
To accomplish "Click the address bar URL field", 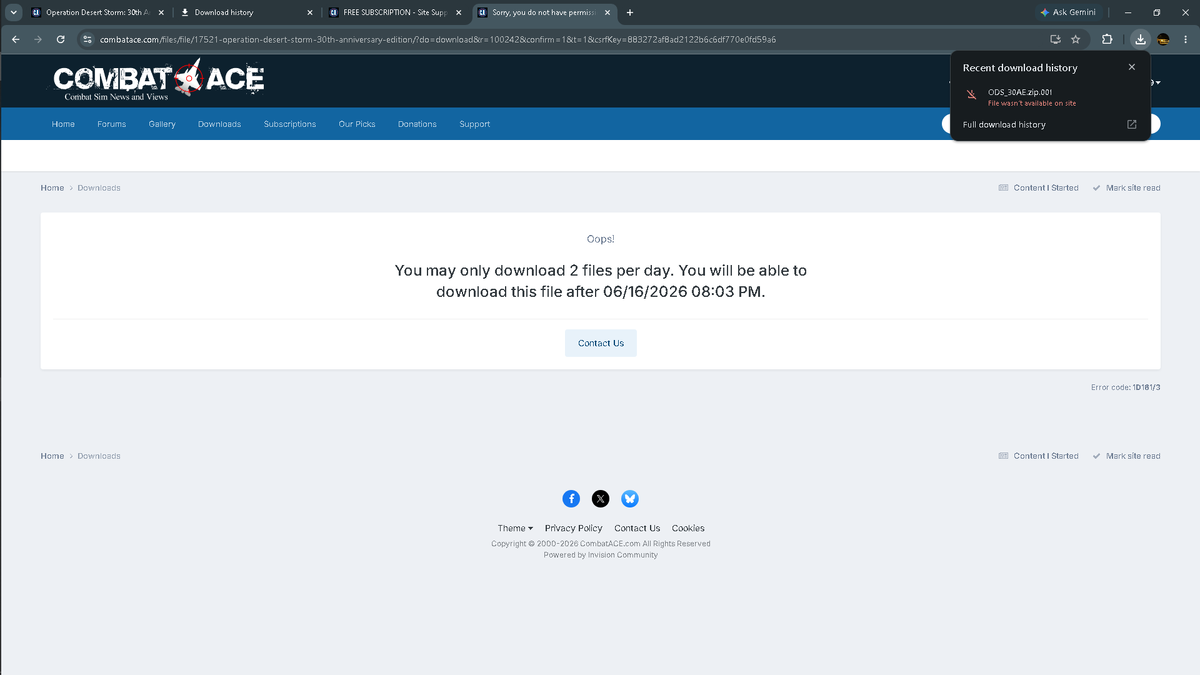I will [560, 39].
